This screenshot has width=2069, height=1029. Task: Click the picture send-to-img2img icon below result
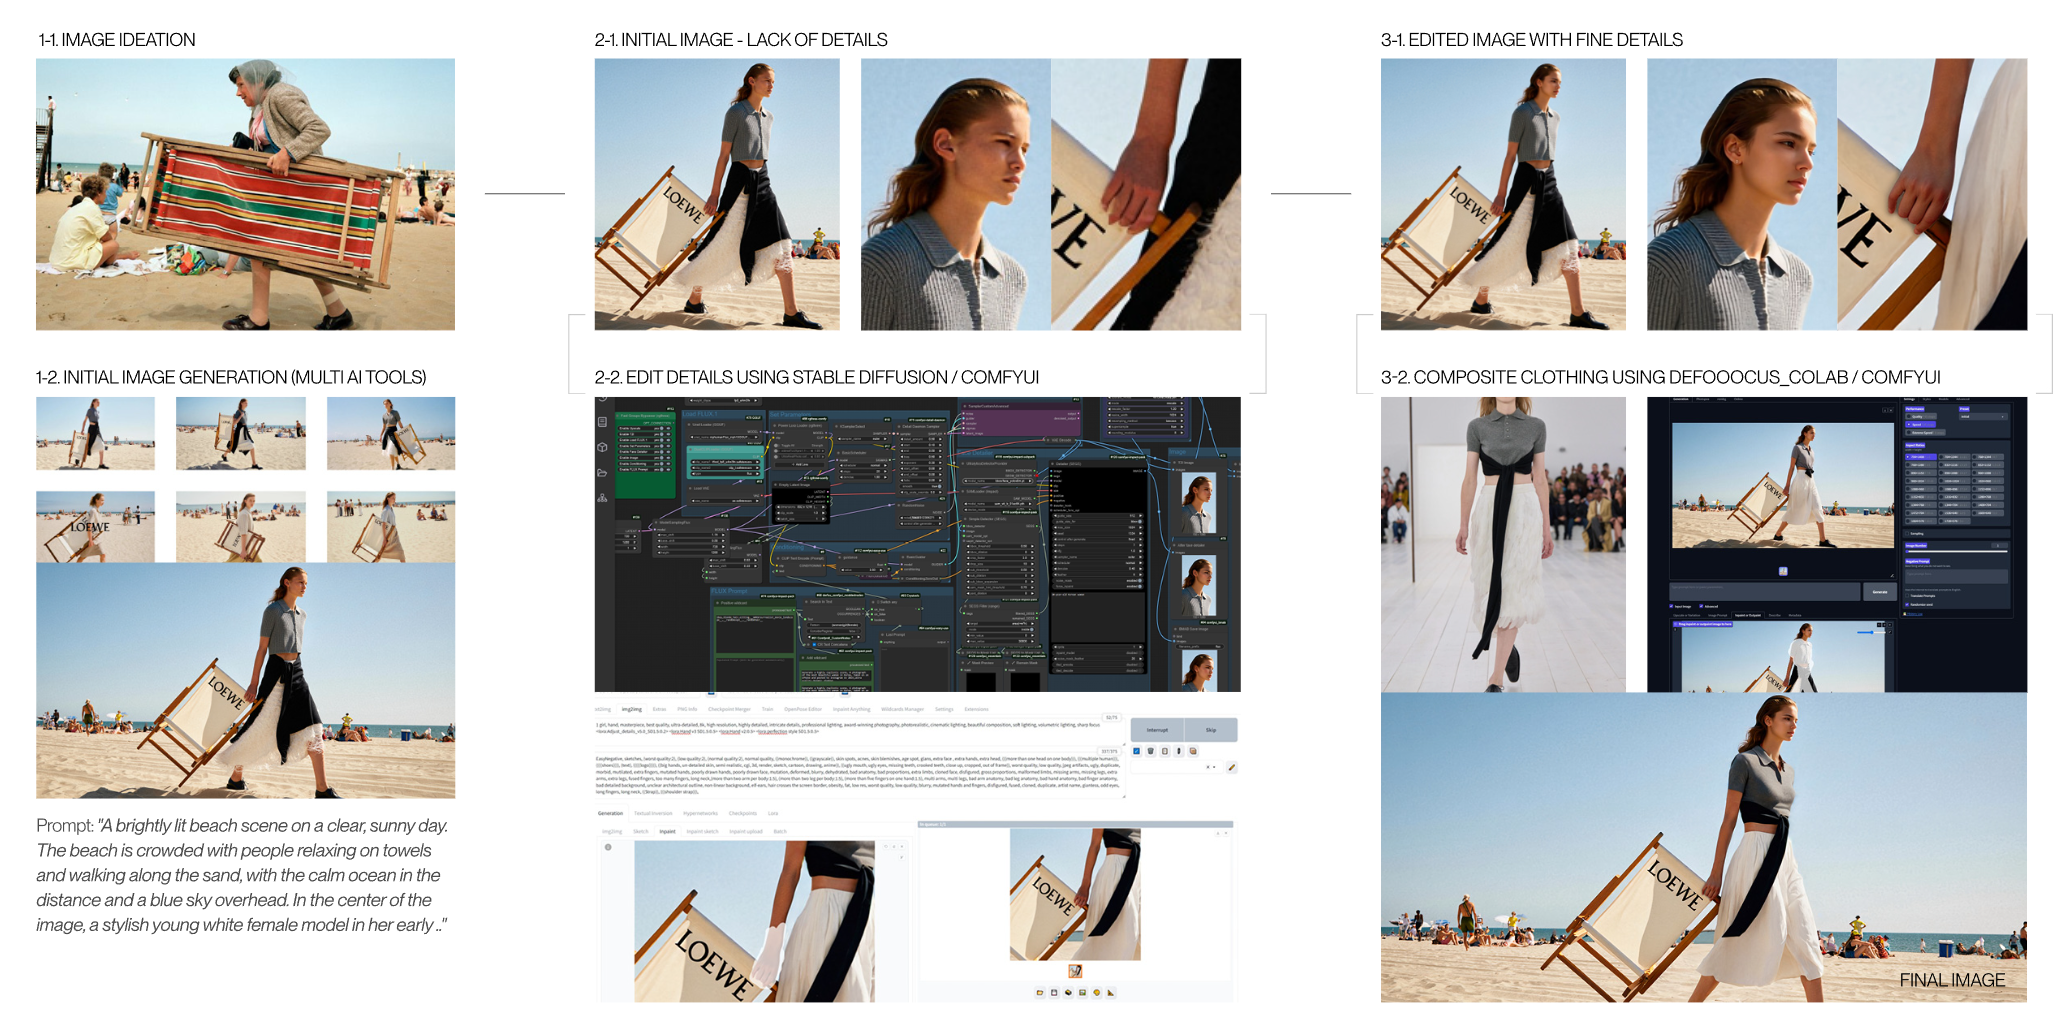pos(1082,992)
